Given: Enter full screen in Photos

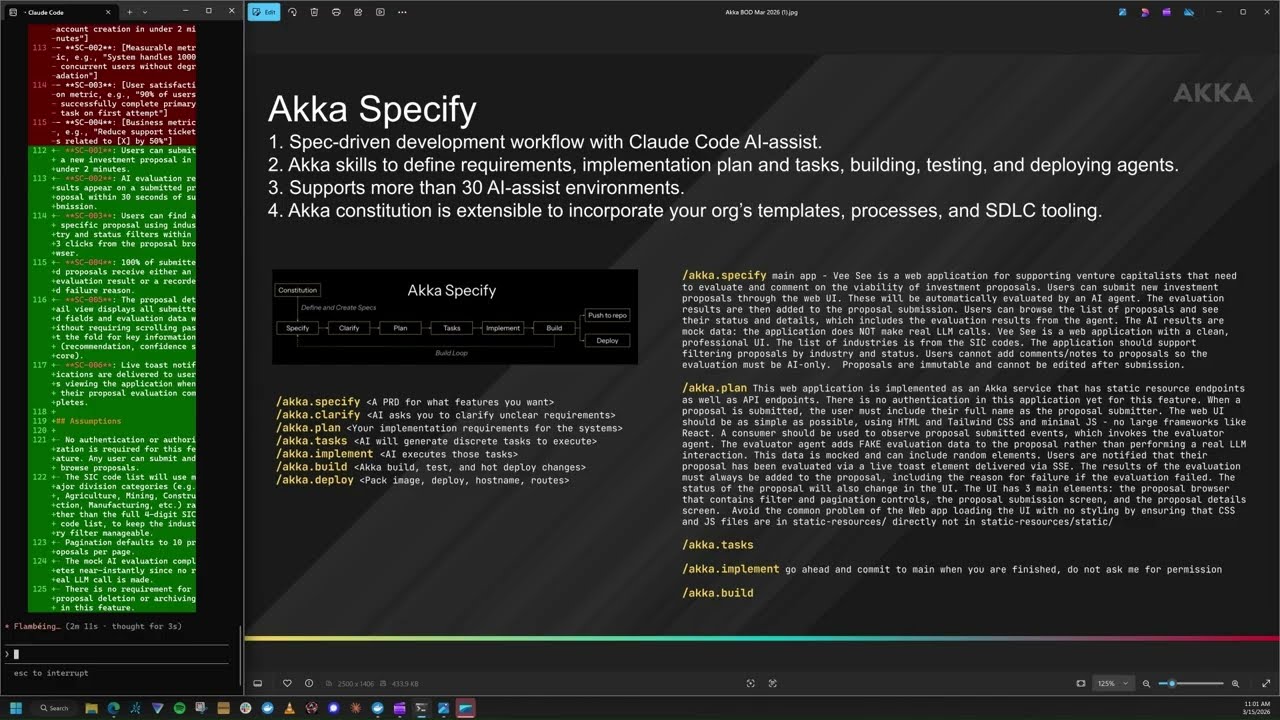Looking at the screenshot, I should coord(1265,683).
